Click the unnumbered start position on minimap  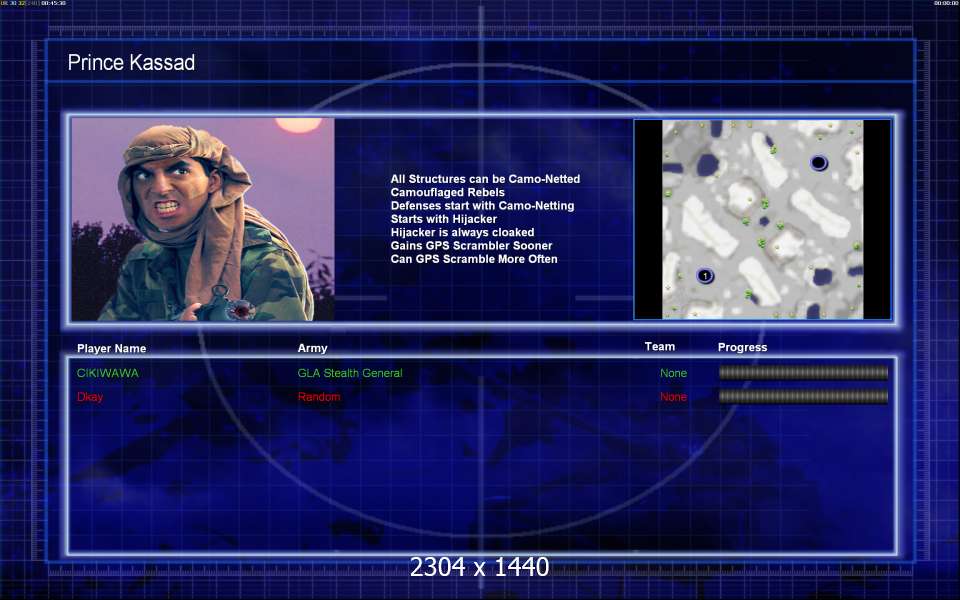(819, 162)
